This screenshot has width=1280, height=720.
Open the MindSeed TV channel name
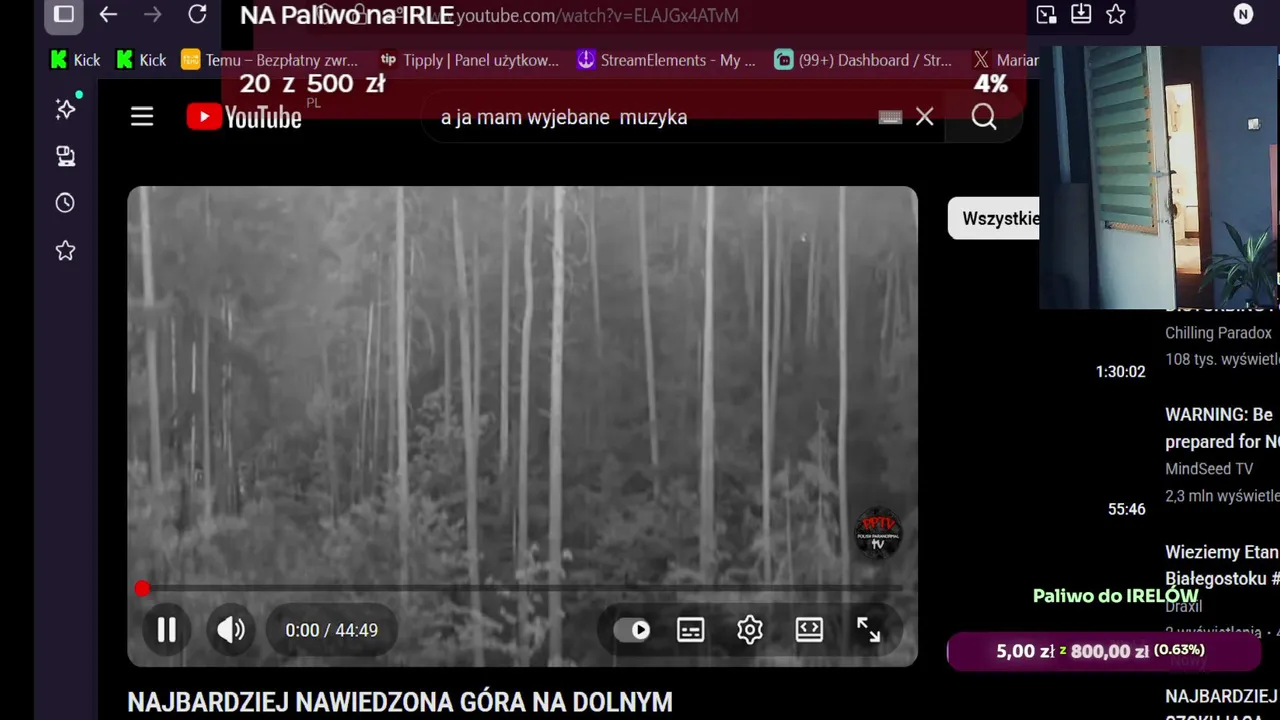(x=1208, y=469)
